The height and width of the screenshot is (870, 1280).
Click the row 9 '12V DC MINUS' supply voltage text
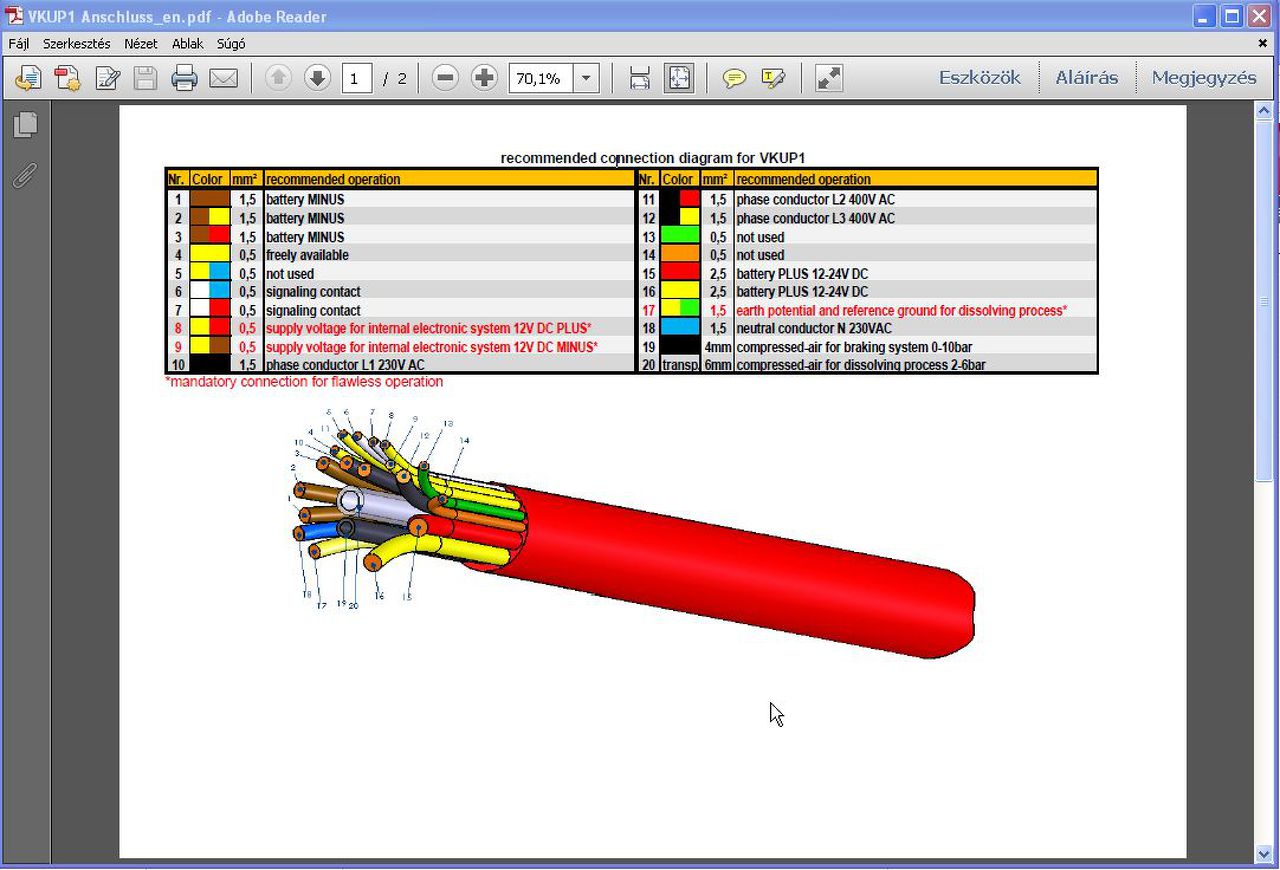432,347
